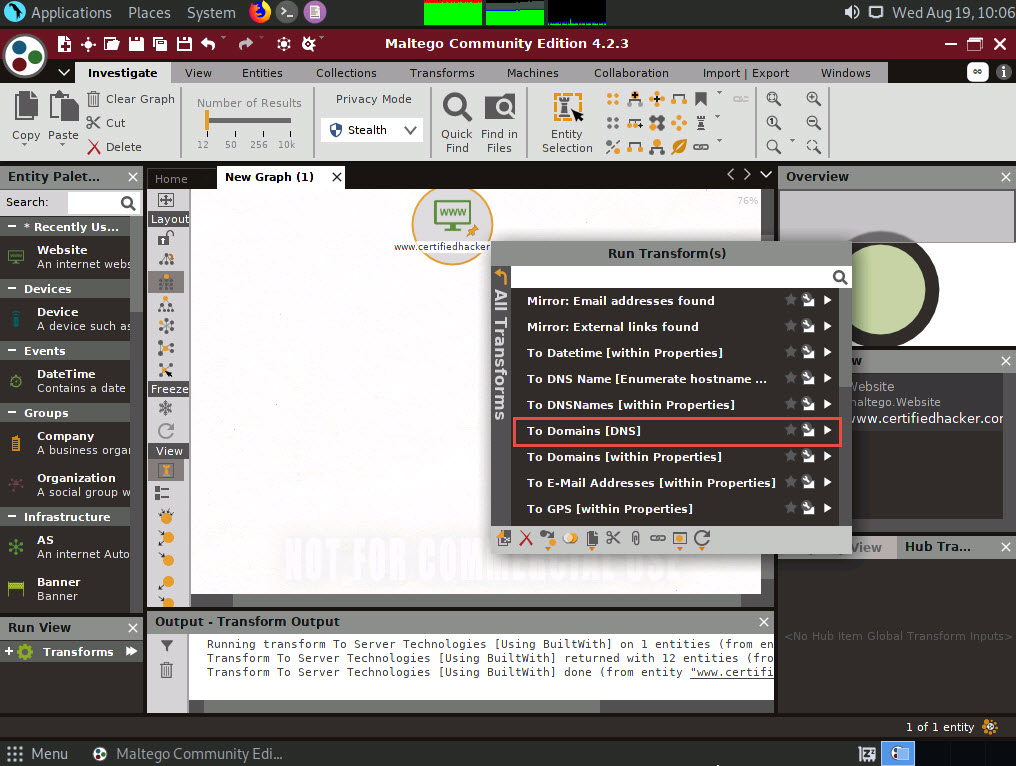Click the Delete button in ribbon
The width and height of the screenshot is (1016, 766).
(x=114, y=147)
